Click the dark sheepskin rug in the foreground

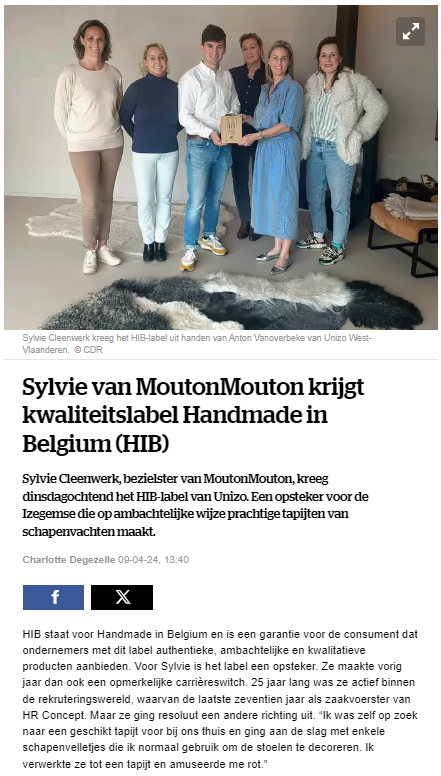pos(233,303)
